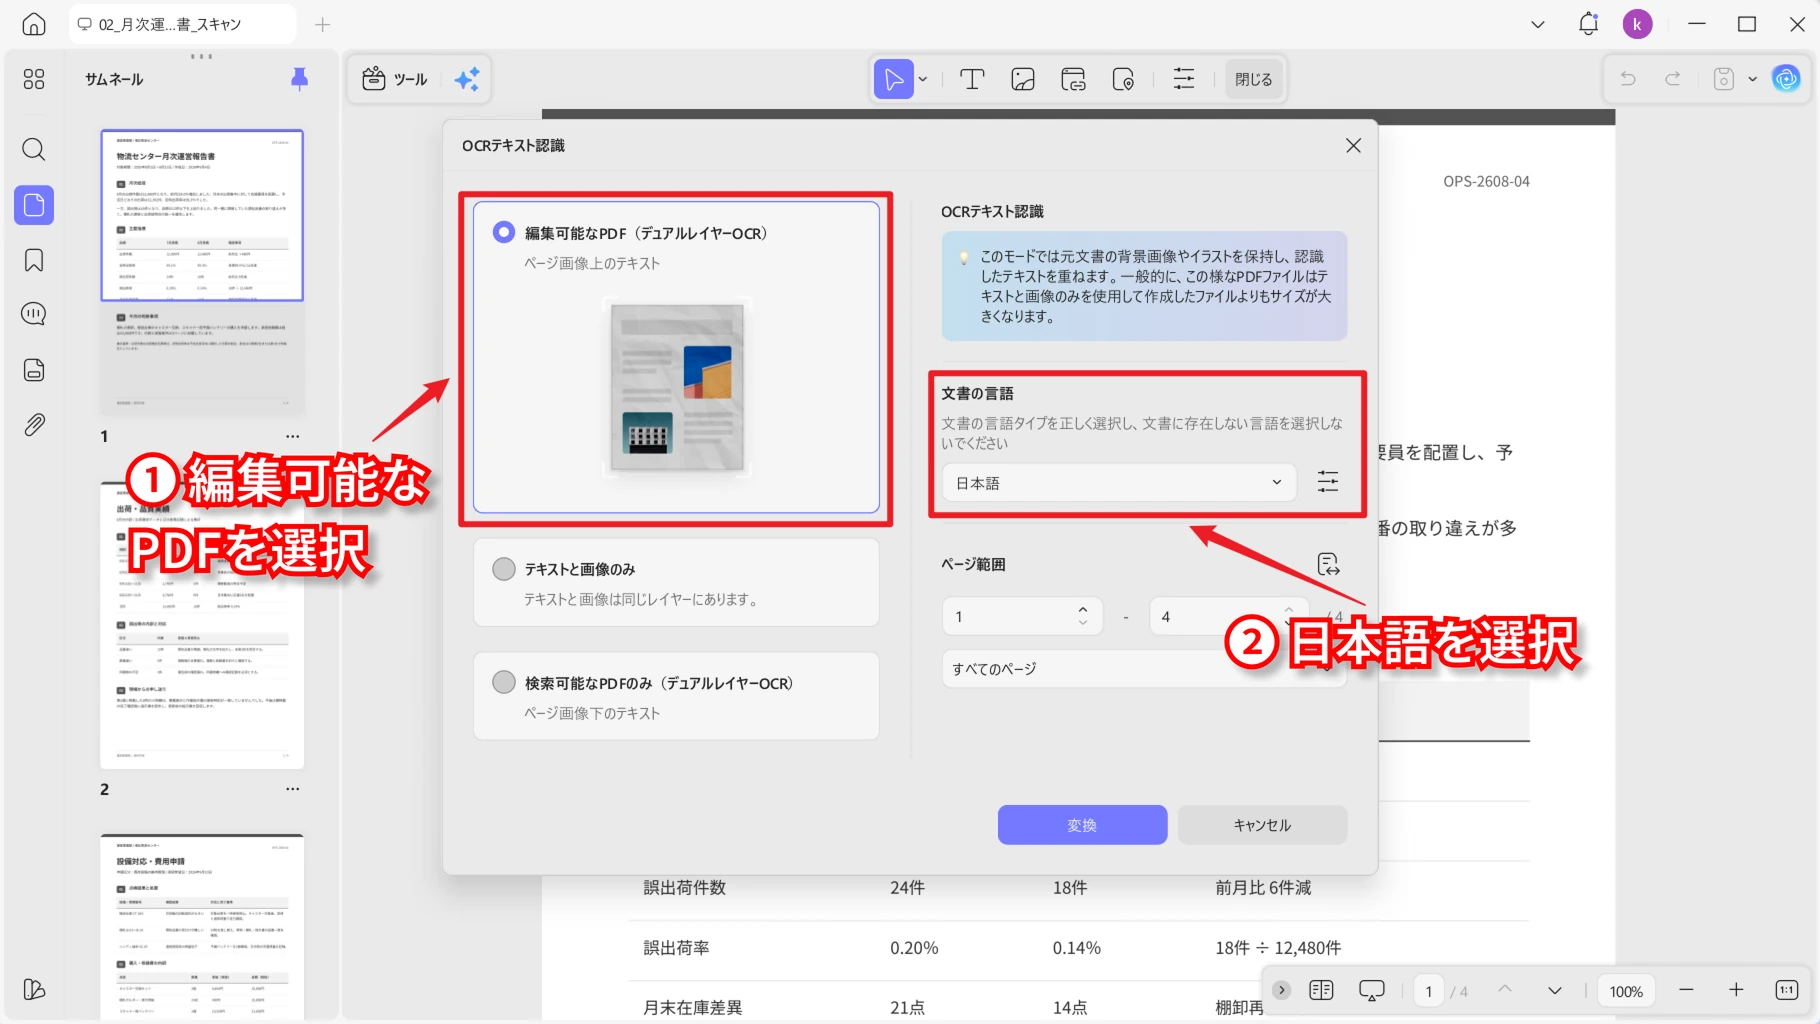Image resolution: width=1820 pixels, height=1024 pixels.
Task: Click the AI sparkle icon next to ツール
Action: (467, 79)
